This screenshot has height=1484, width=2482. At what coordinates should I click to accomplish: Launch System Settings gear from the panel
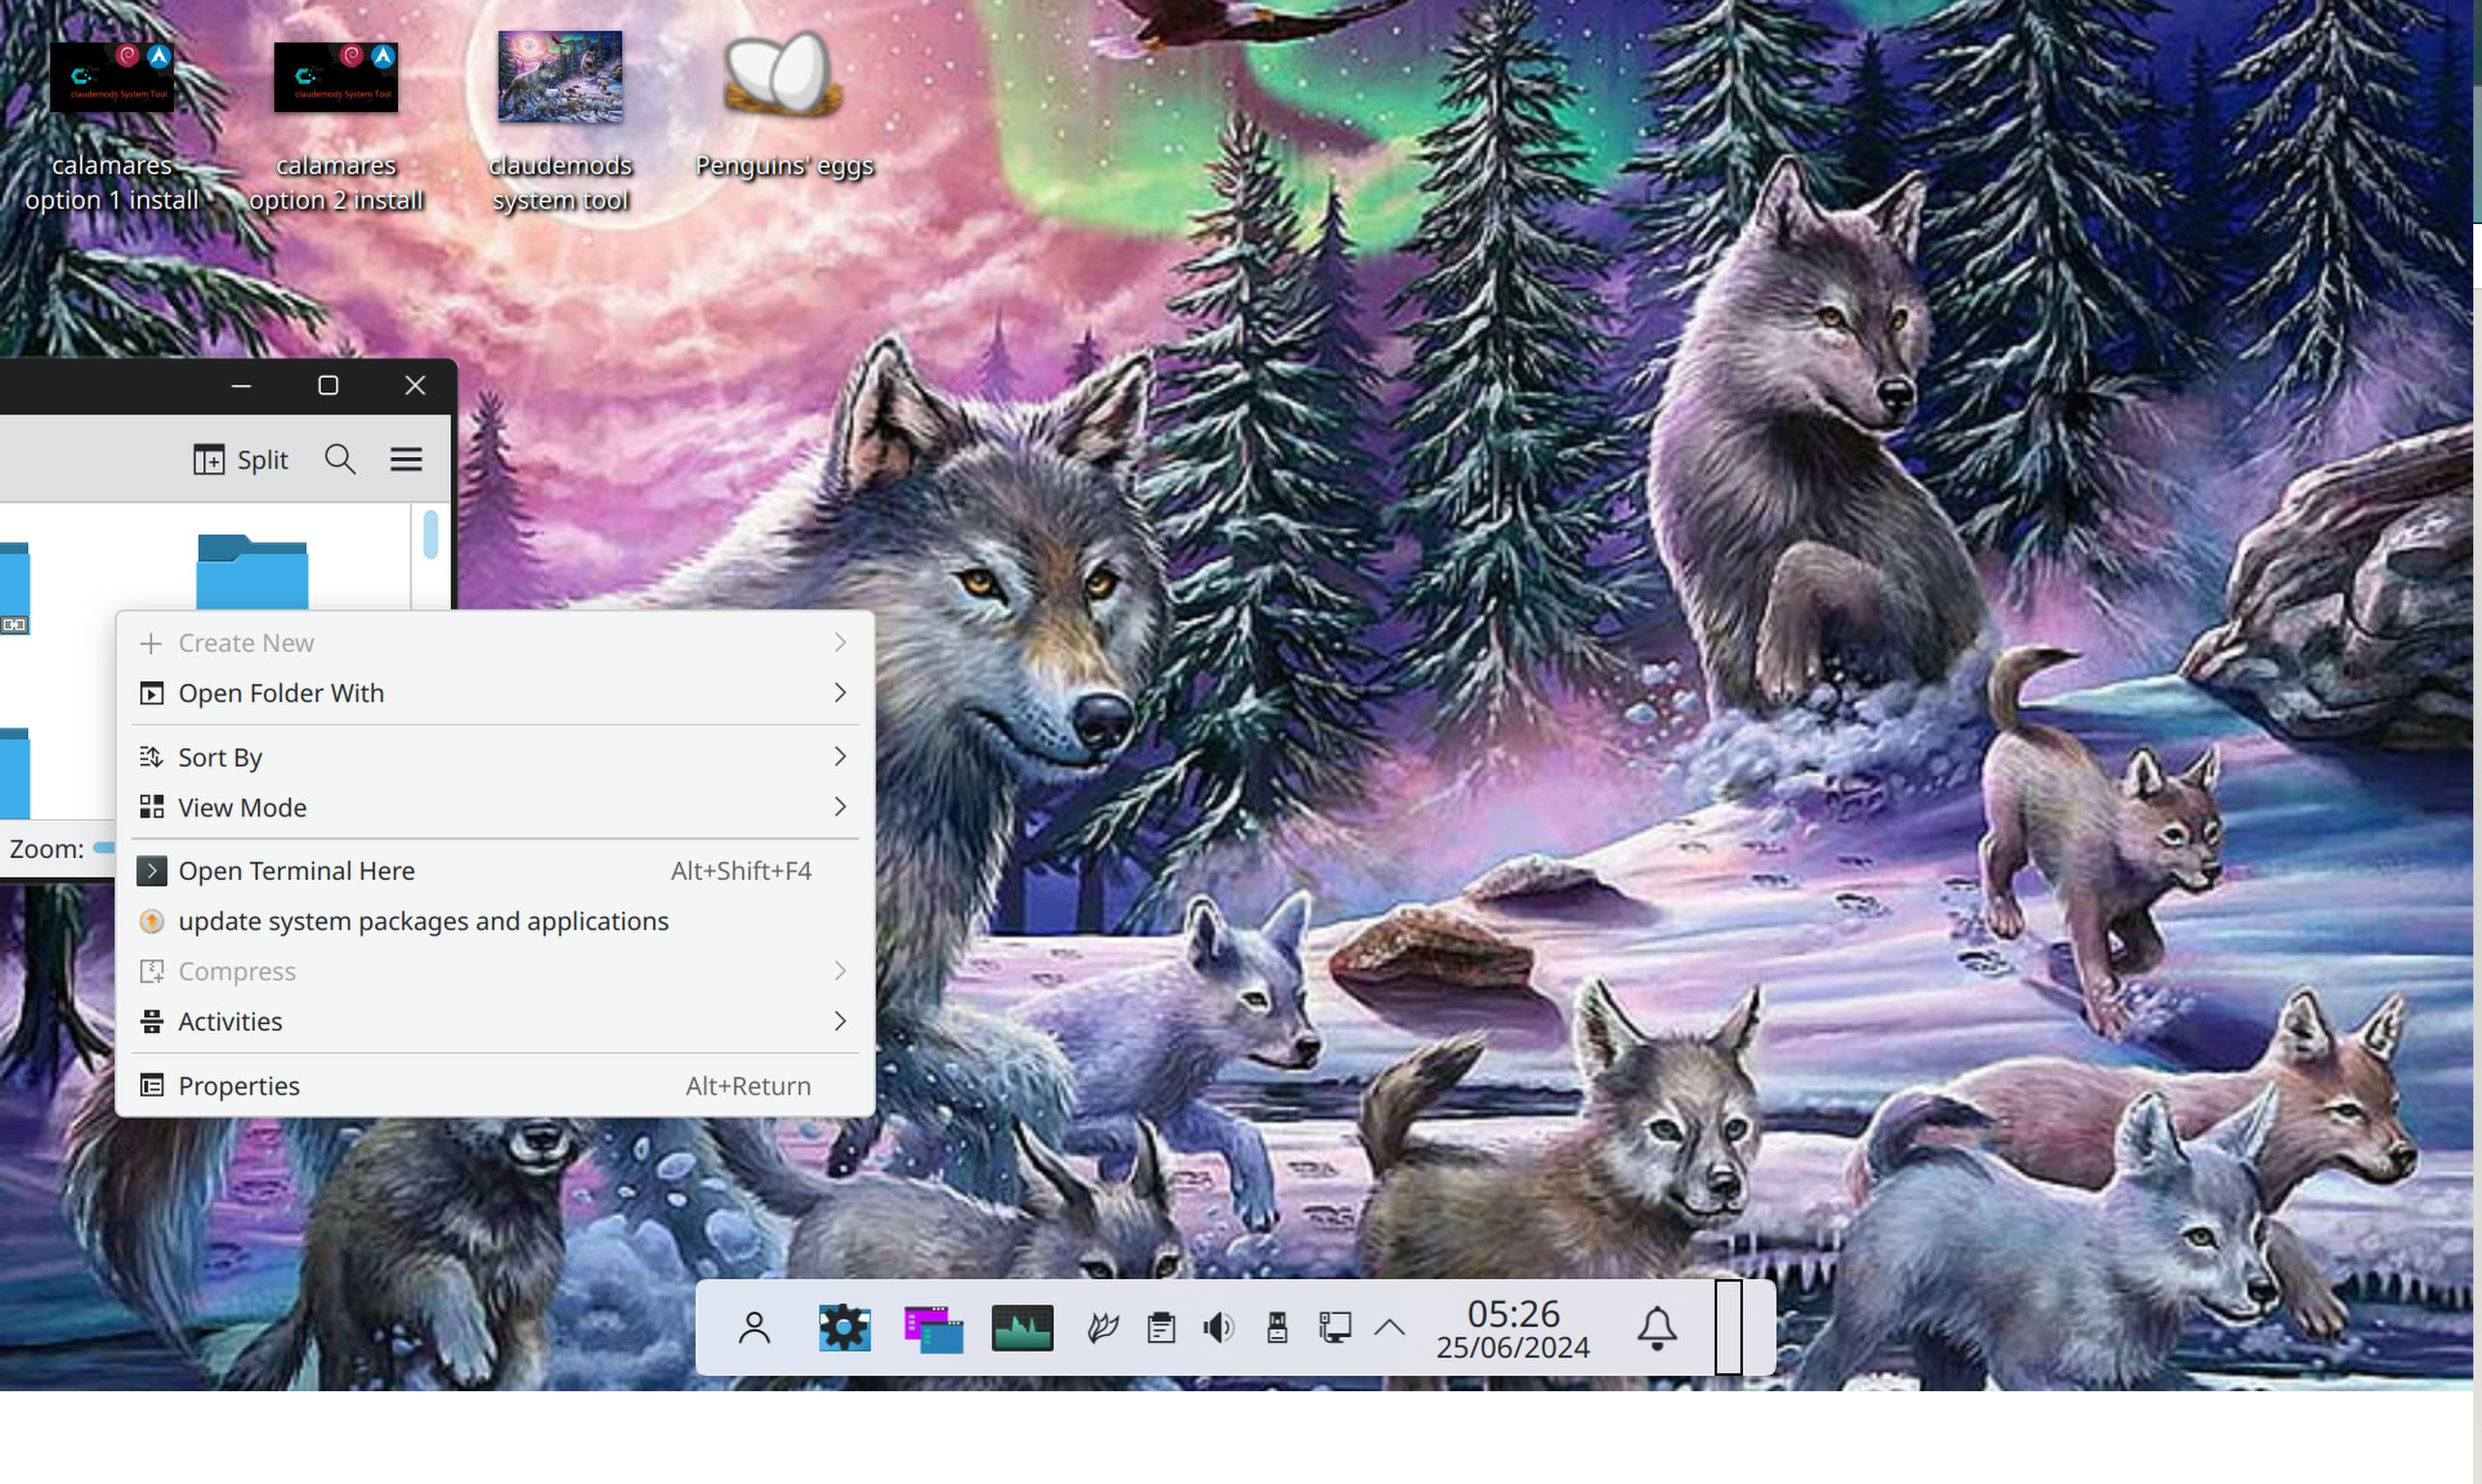pyautogui.click(x=845, y=1328)
